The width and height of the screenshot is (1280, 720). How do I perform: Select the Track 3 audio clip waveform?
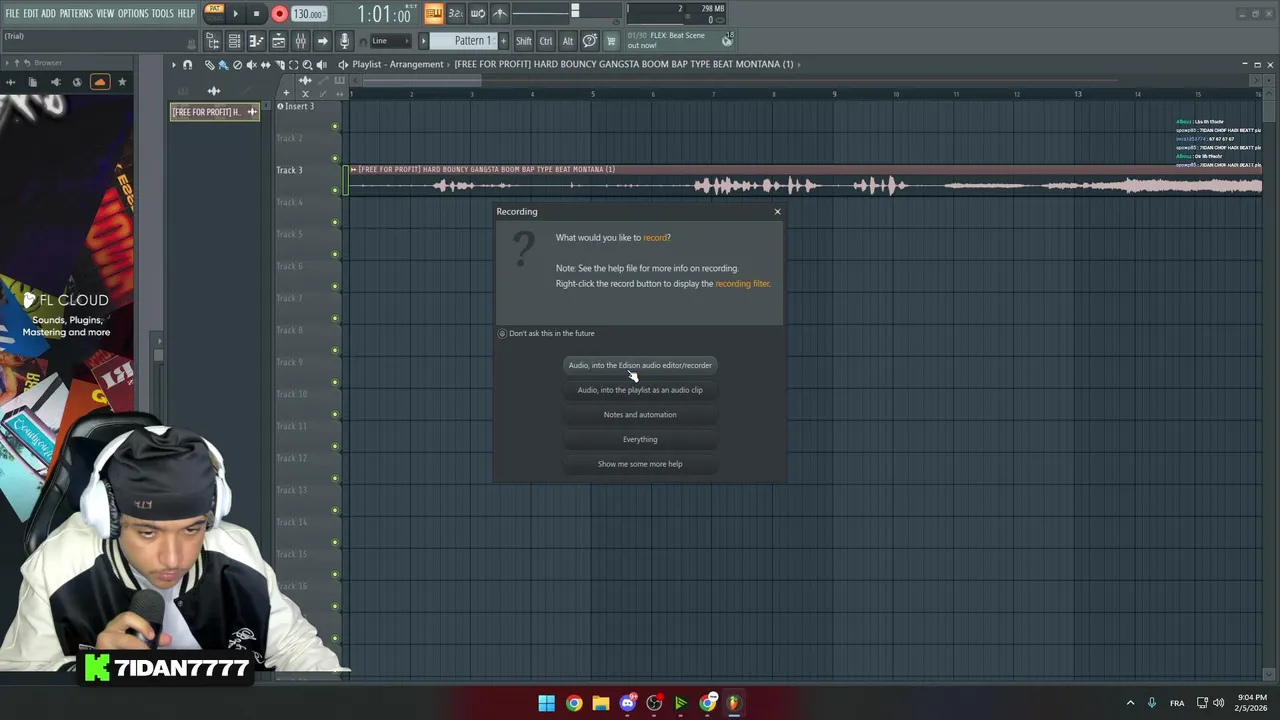coord(804,186)
